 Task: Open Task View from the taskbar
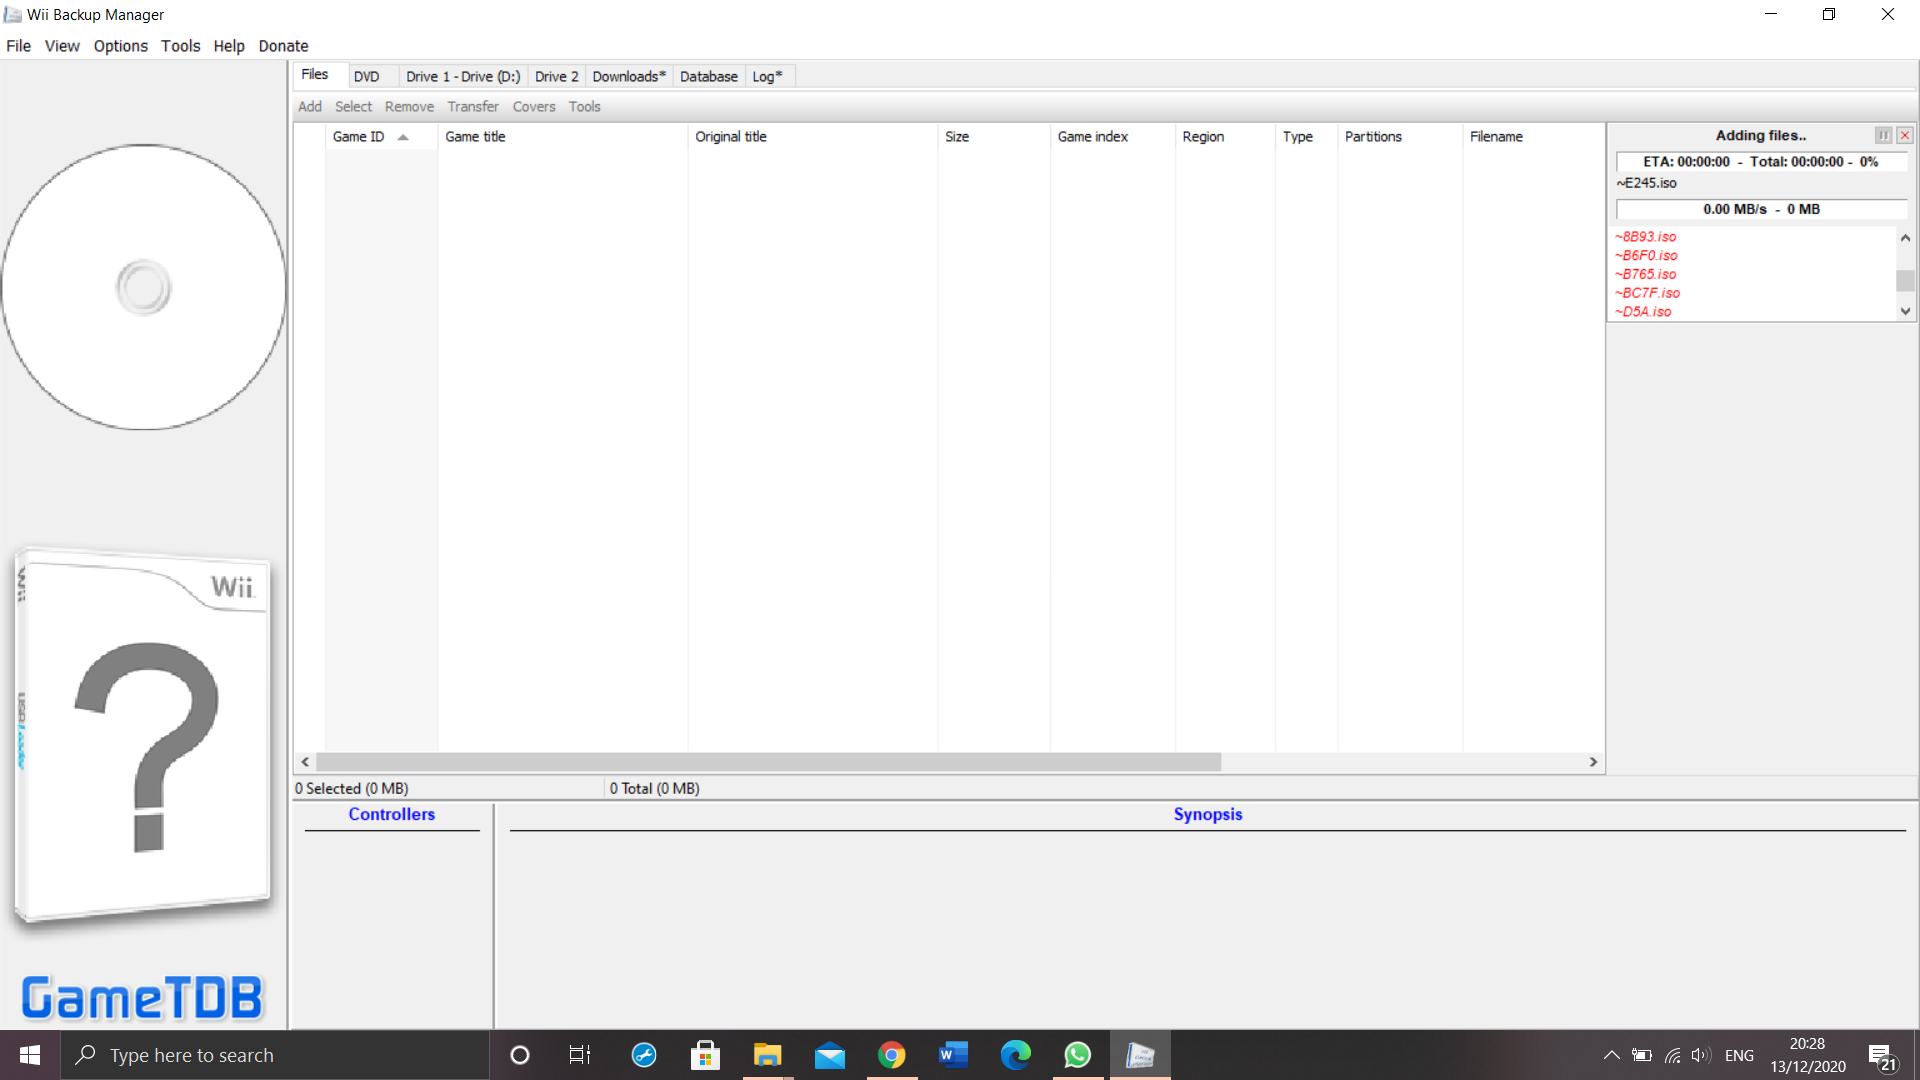[580, 1055]
